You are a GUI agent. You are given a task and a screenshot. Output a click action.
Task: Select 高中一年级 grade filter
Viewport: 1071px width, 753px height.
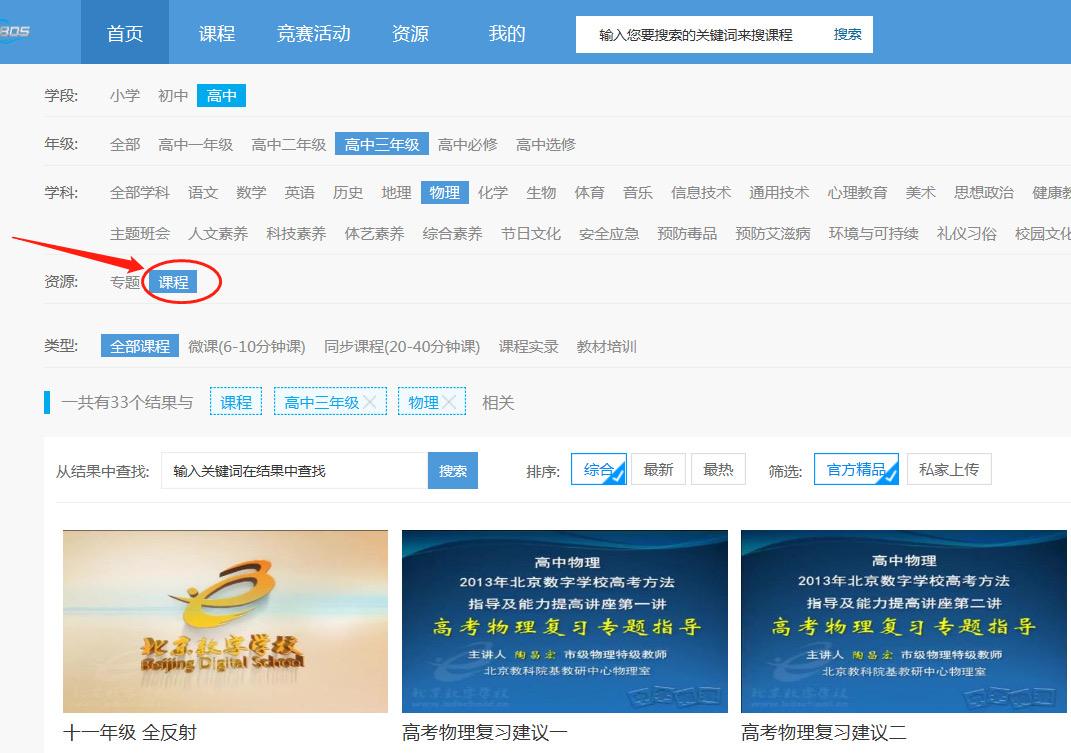[x=195, y=144]
